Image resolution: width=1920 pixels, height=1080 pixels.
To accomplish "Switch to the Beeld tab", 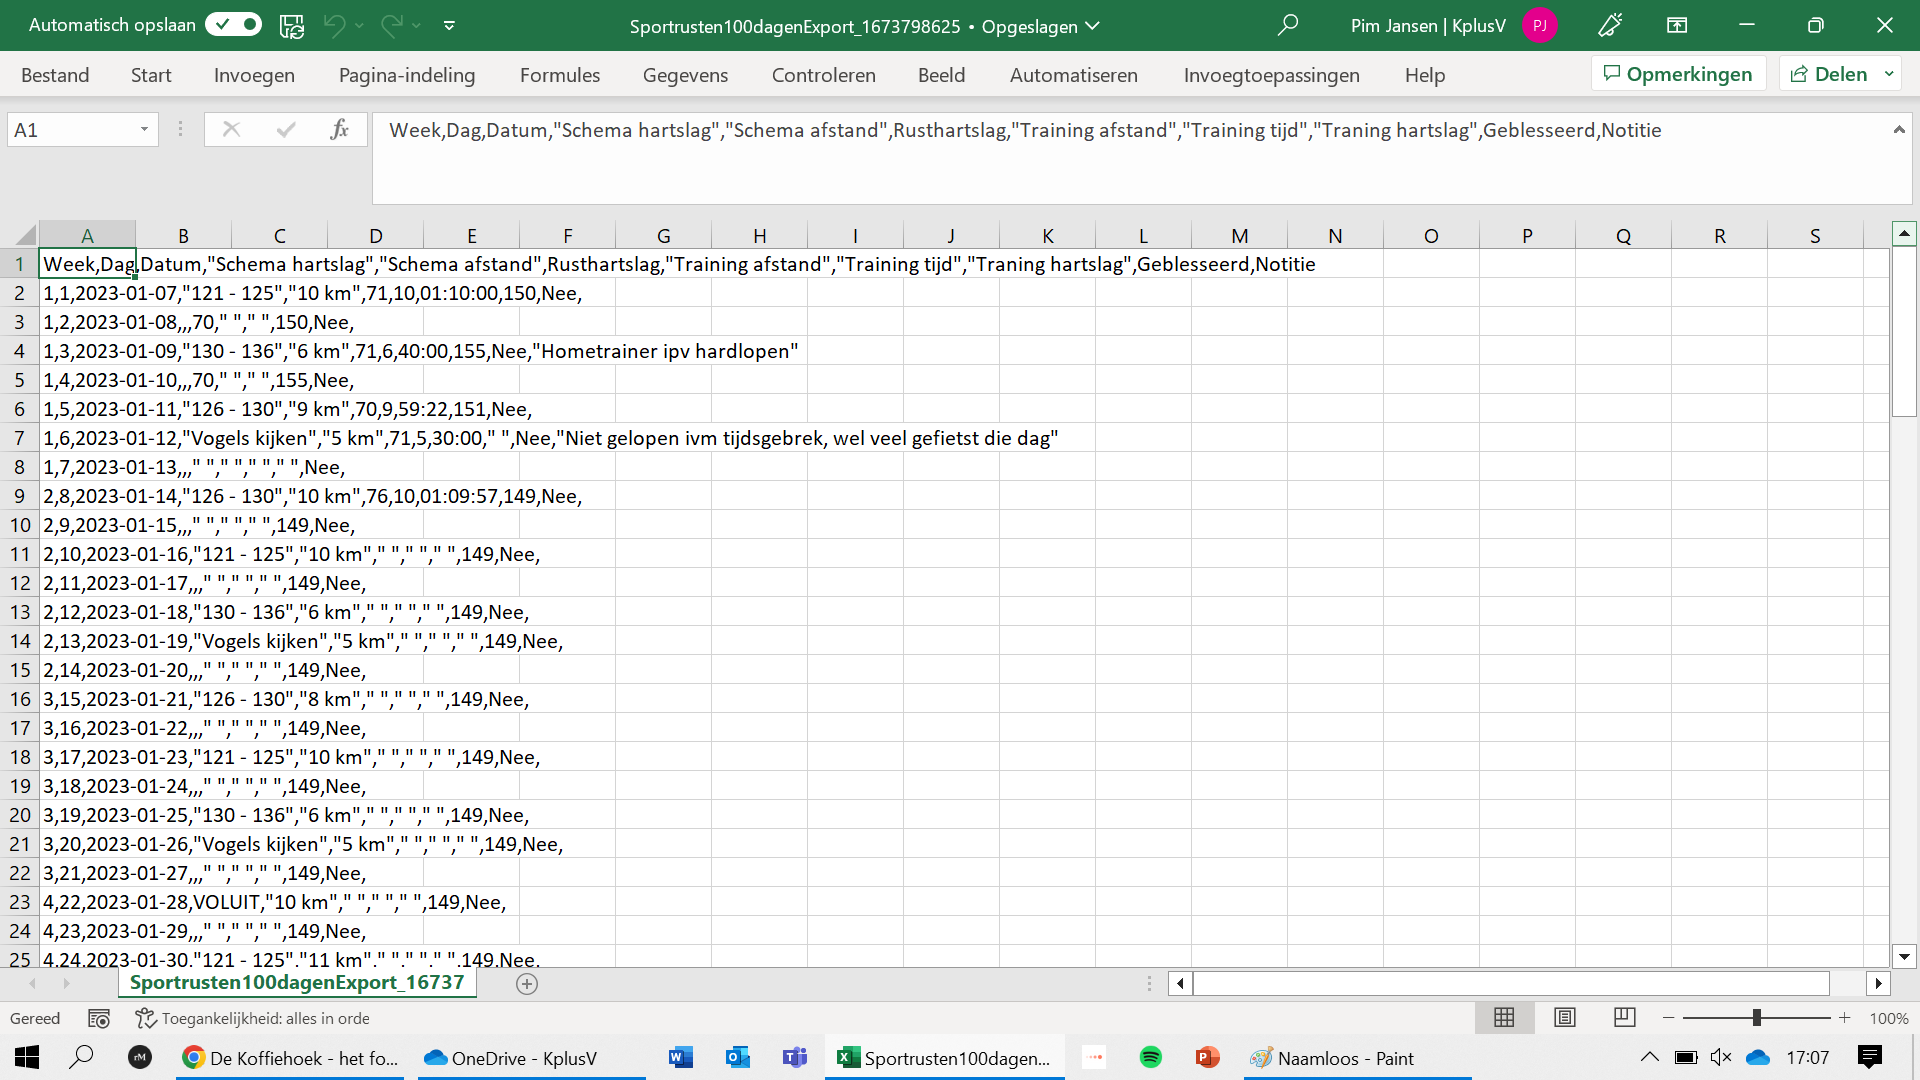I will (941, 75).
